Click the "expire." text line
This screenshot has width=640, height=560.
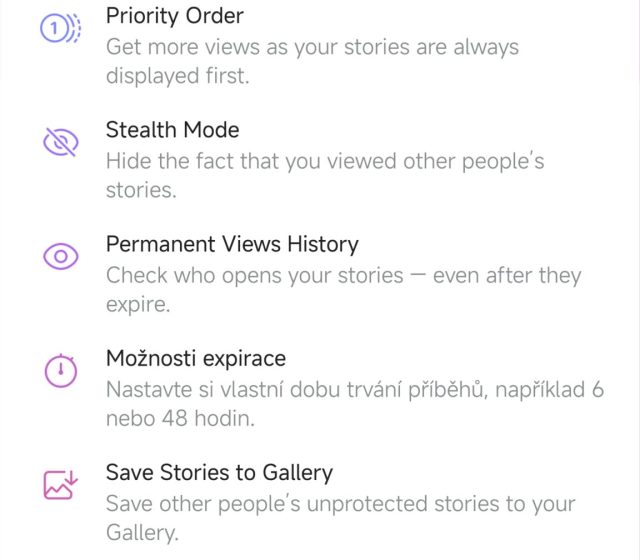pyautogui.click(x=140, y=305)
